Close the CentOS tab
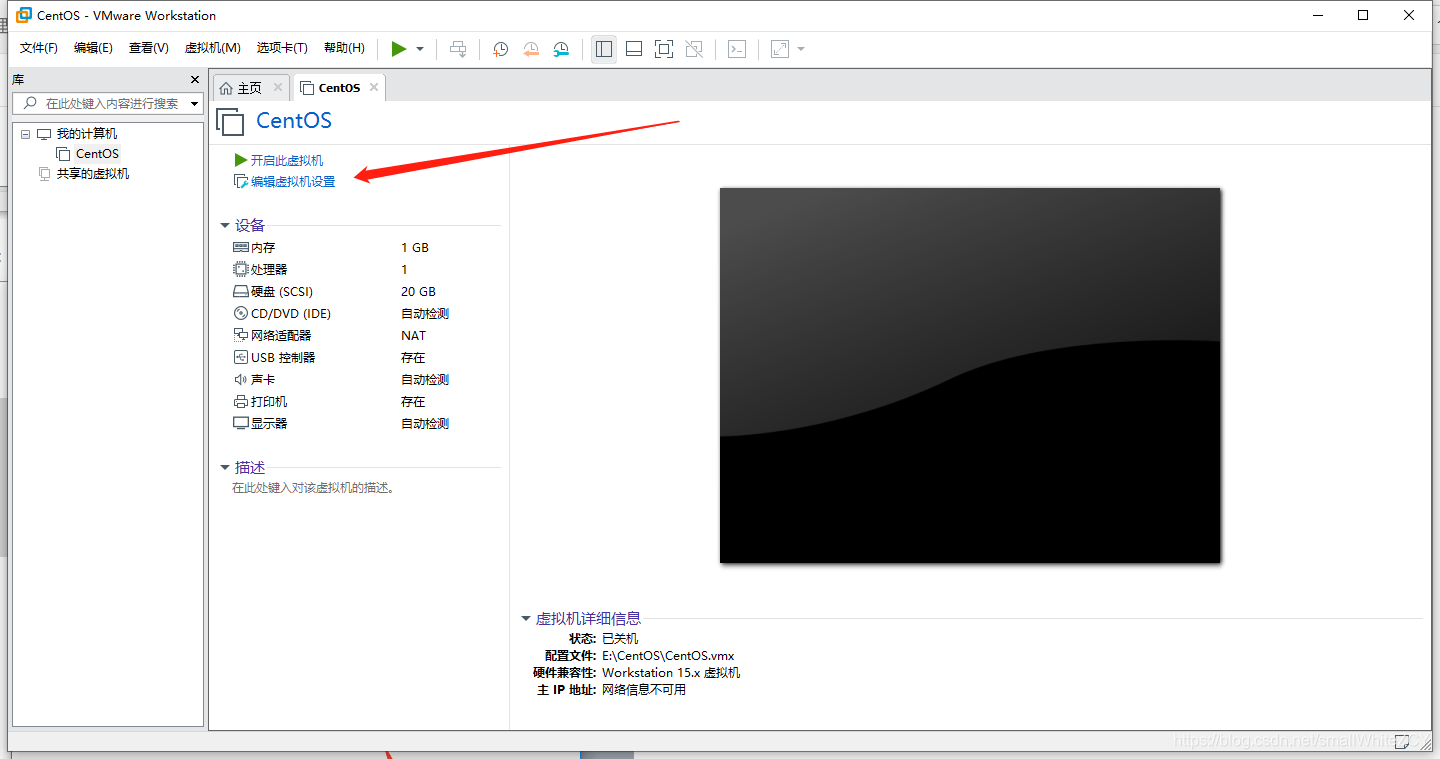 click(374, 87)
